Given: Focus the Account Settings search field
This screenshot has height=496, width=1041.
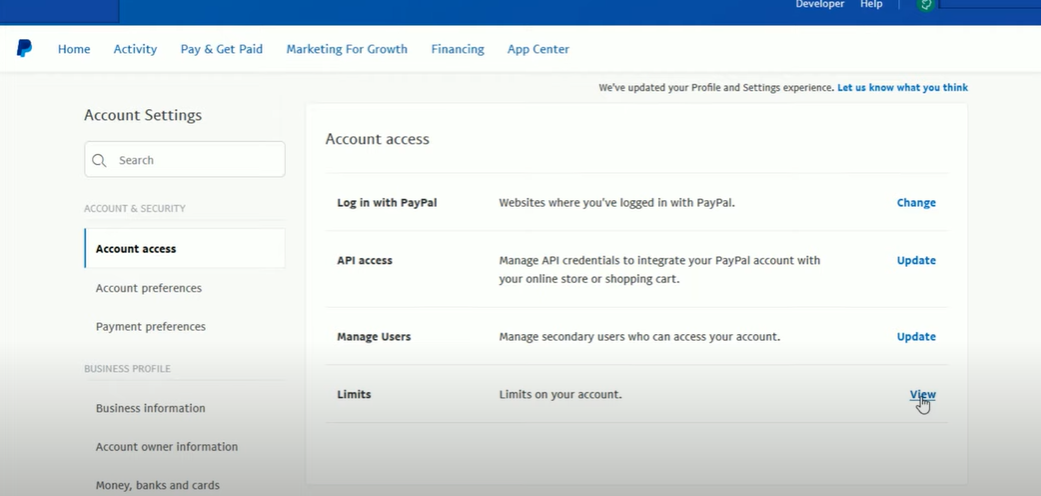Looking at the screenshot, I should click(185, 159).
